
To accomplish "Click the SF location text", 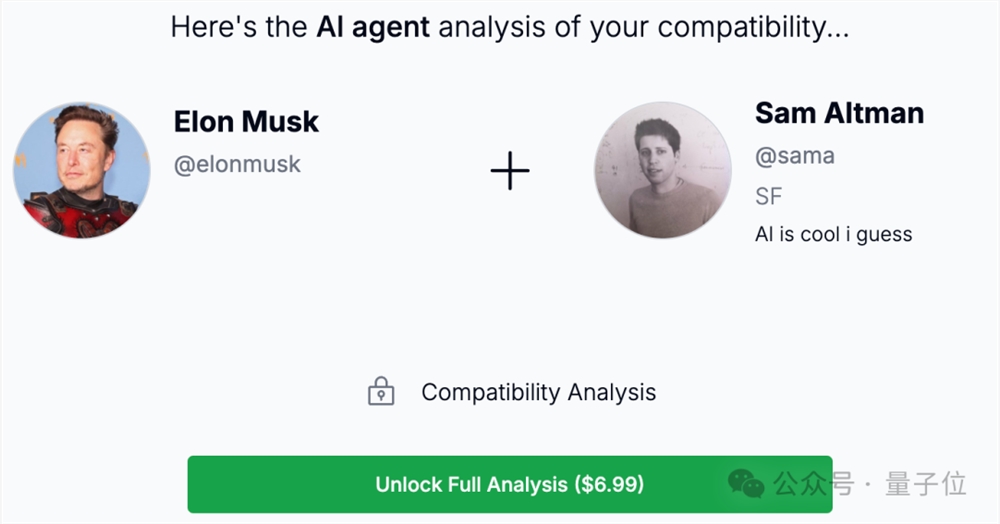I will [x=768, y=196].
